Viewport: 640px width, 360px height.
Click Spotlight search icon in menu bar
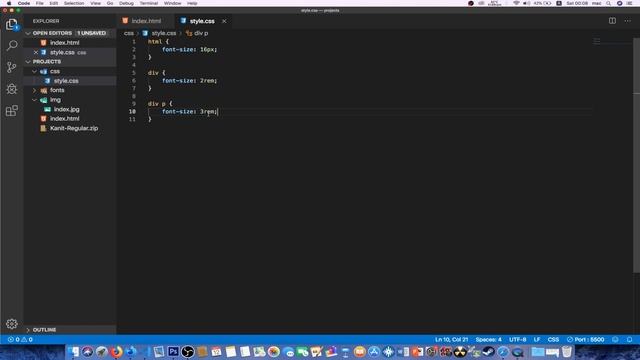pyautogui.click(x=608, y=3)
